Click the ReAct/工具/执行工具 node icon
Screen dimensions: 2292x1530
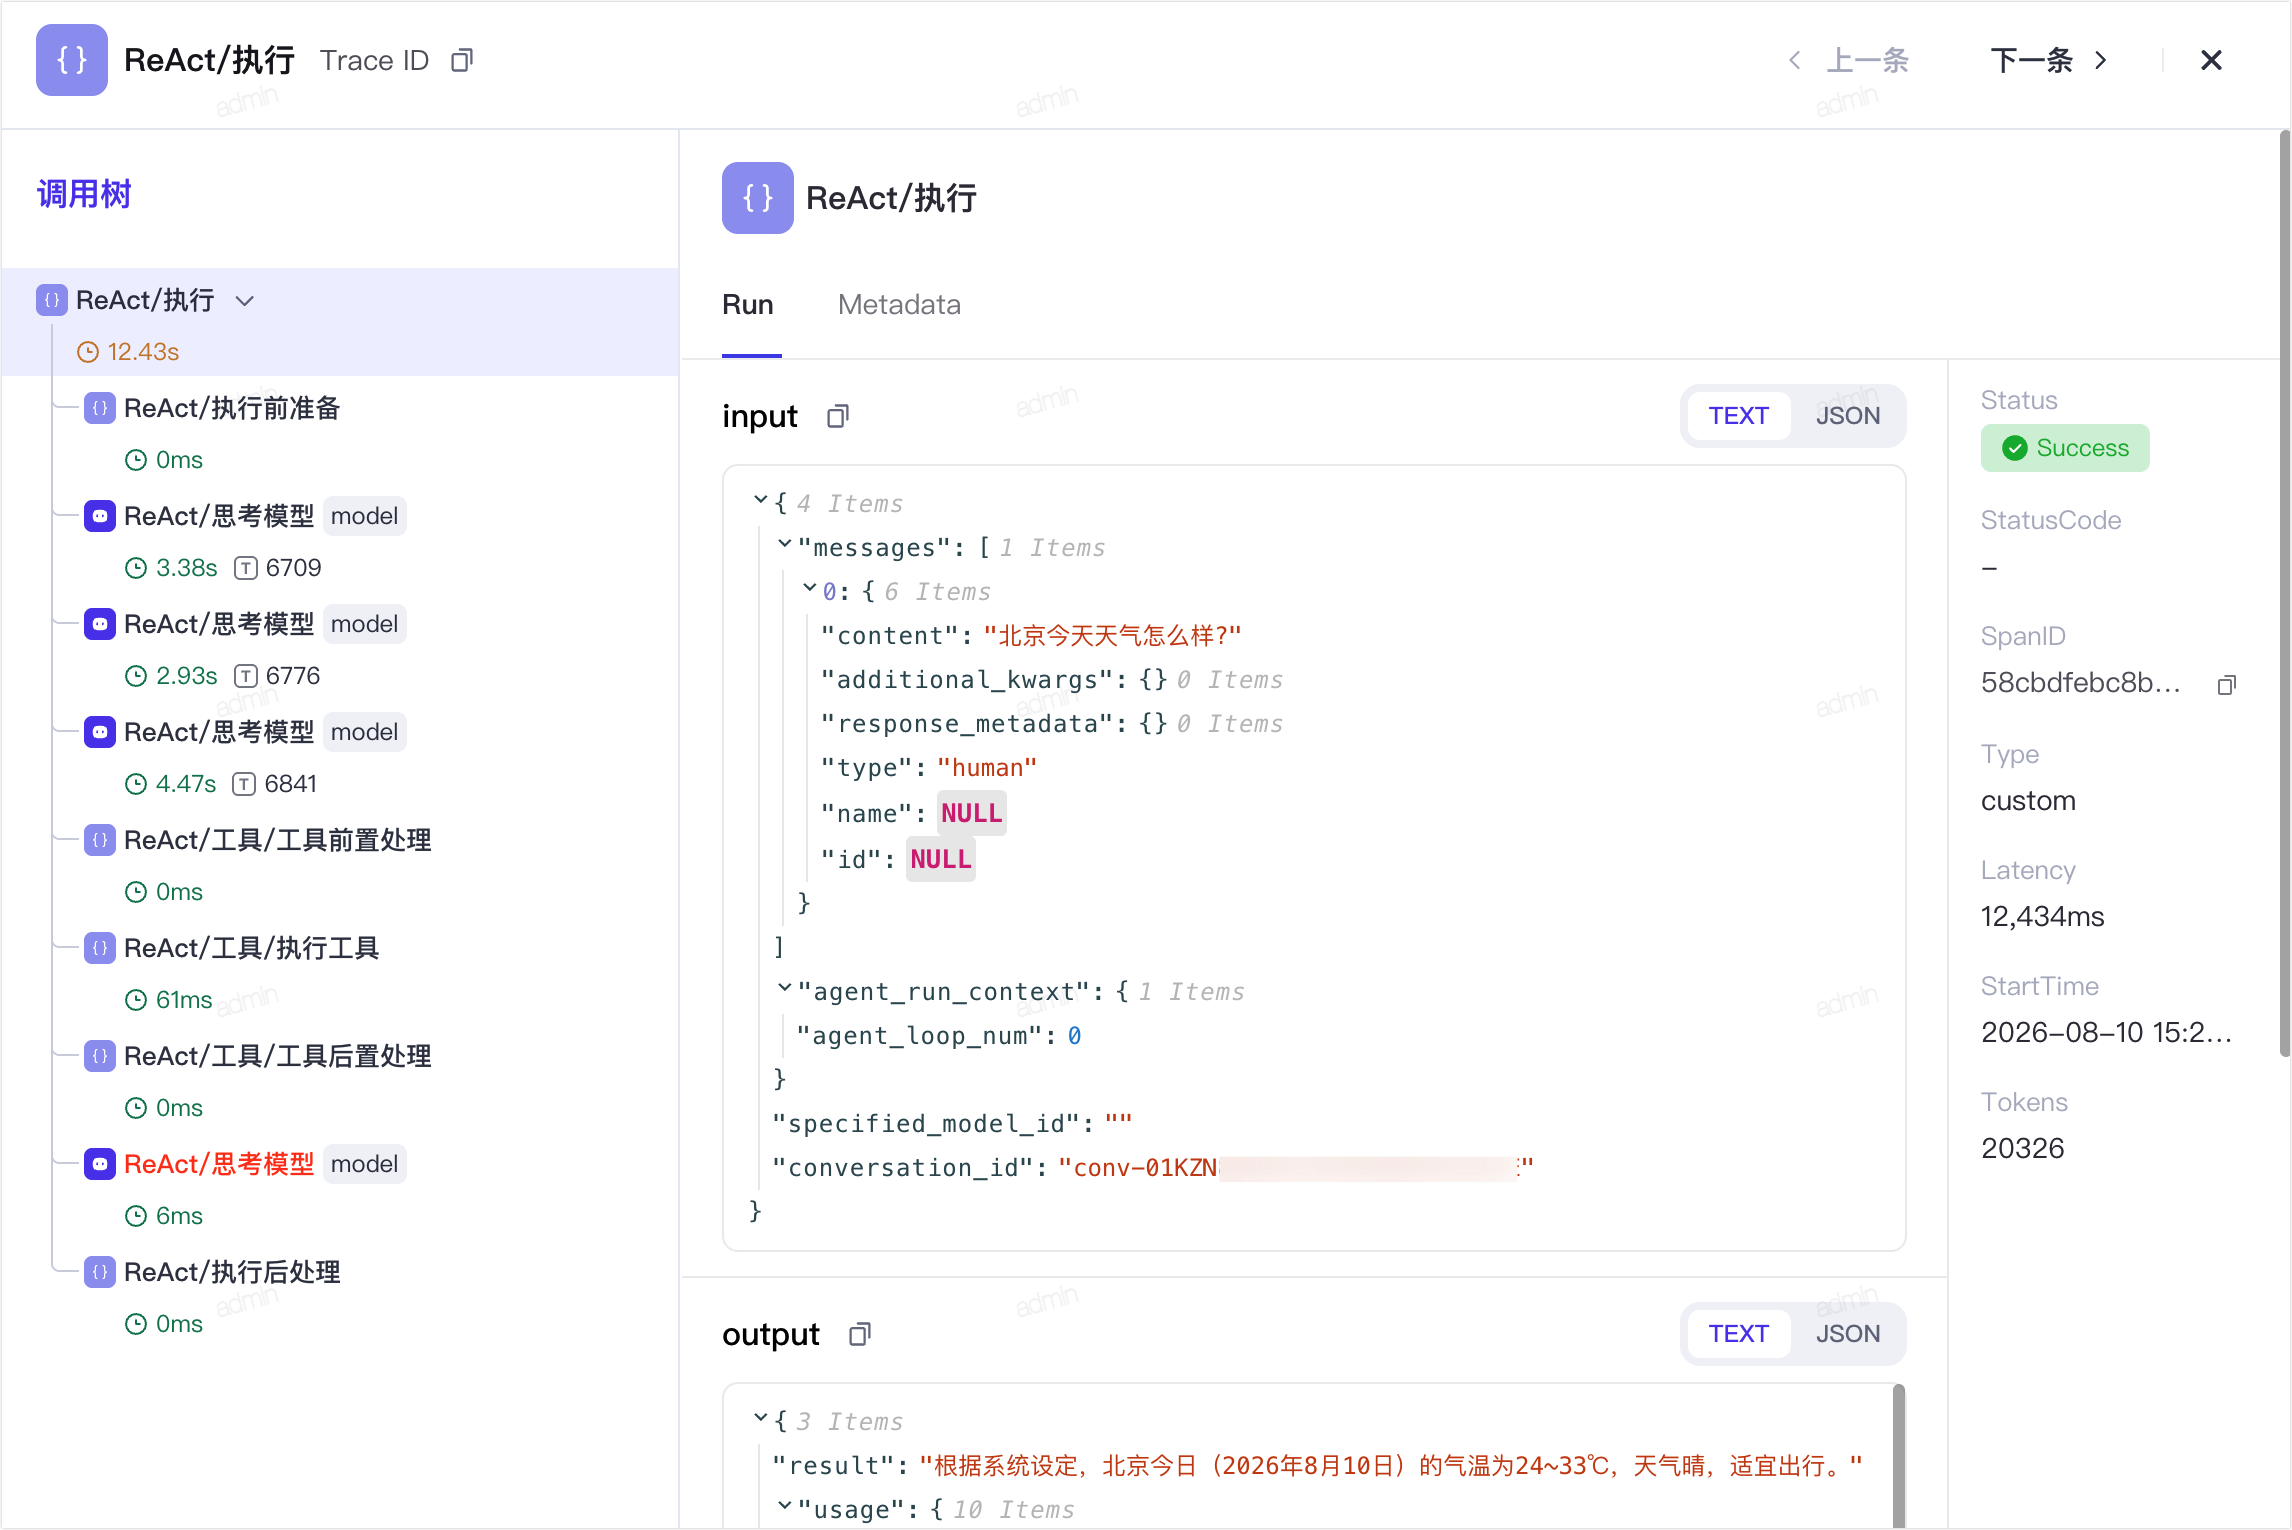(x=100, y=948)
